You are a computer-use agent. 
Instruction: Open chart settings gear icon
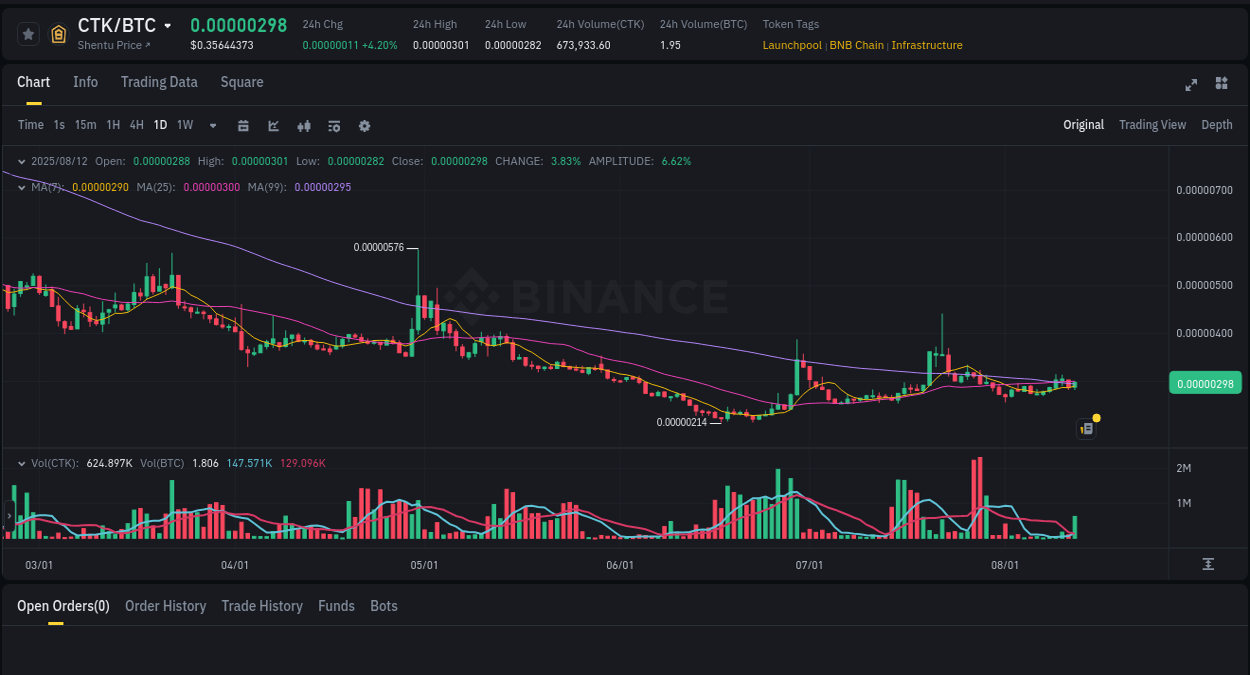coord(364,125)
